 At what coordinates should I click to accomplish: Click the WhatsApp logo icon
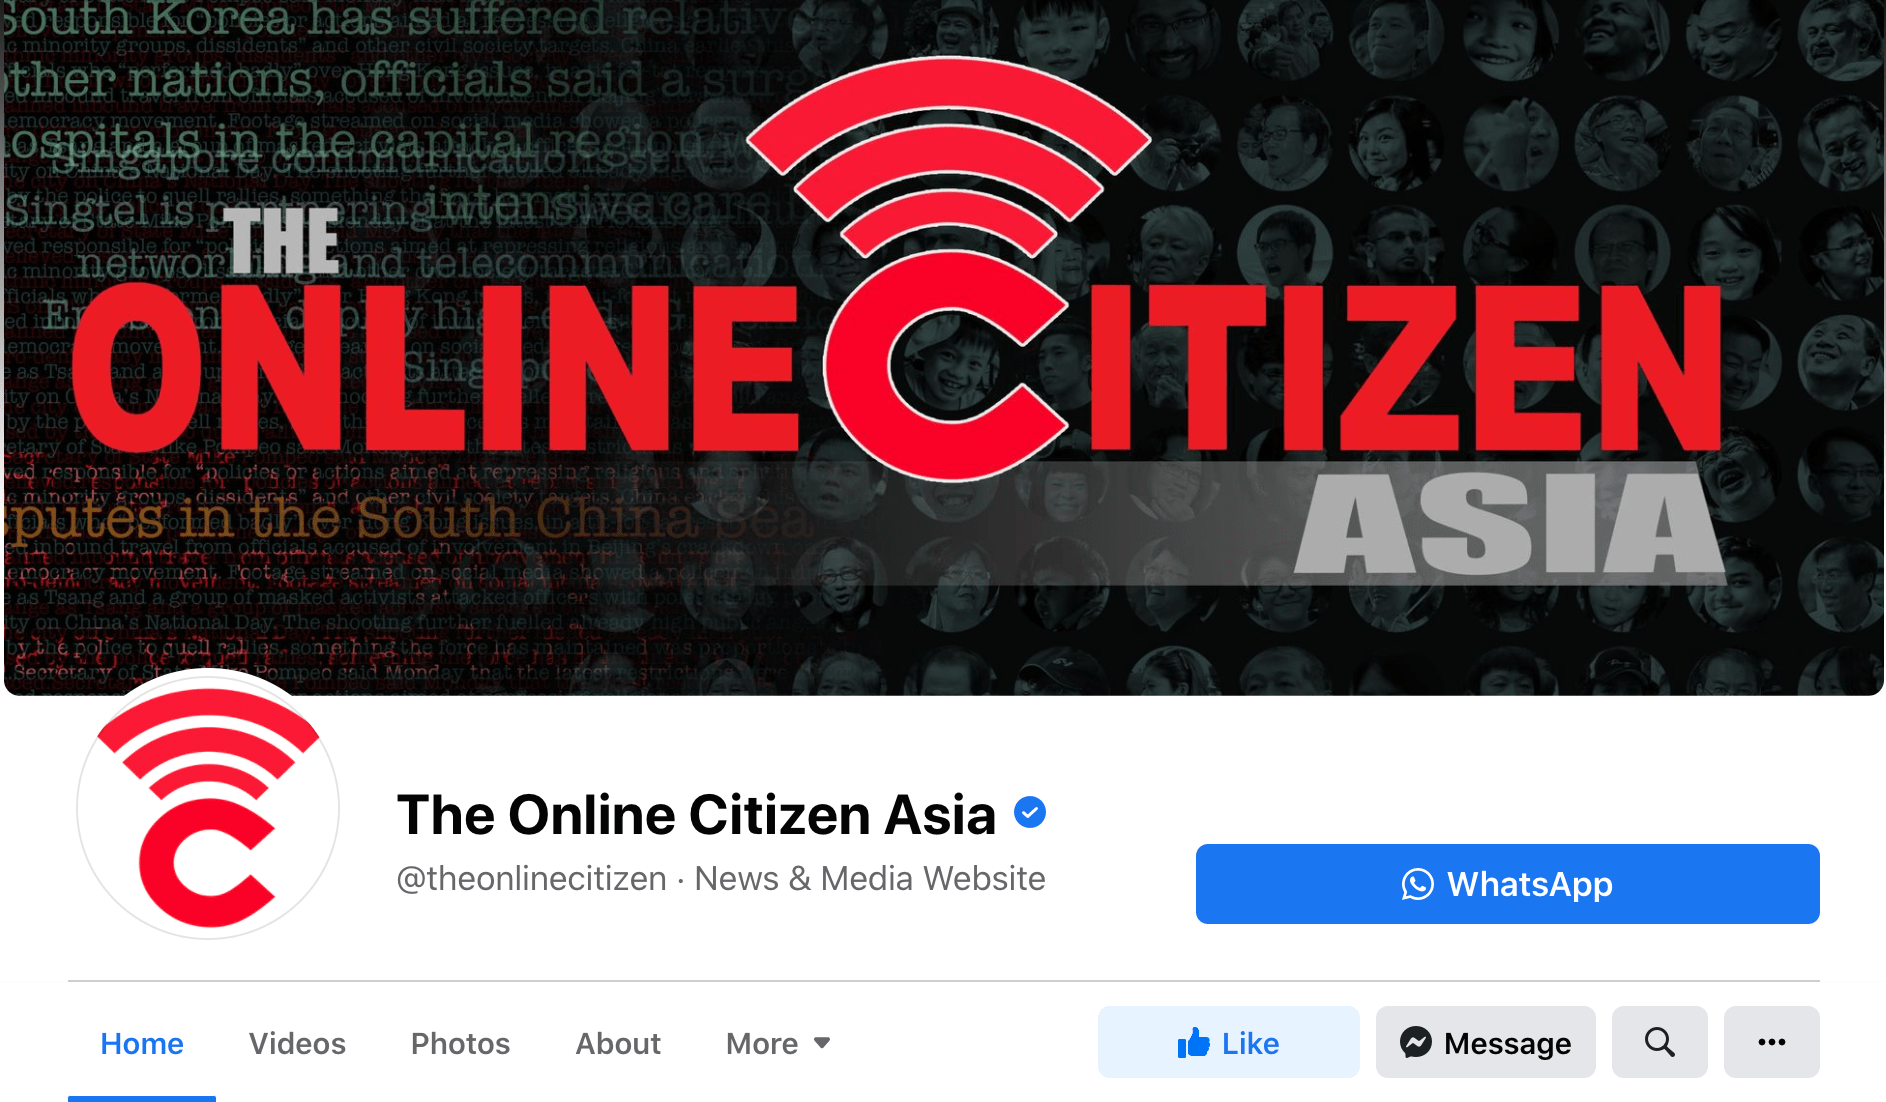[x=1418, y=884]
